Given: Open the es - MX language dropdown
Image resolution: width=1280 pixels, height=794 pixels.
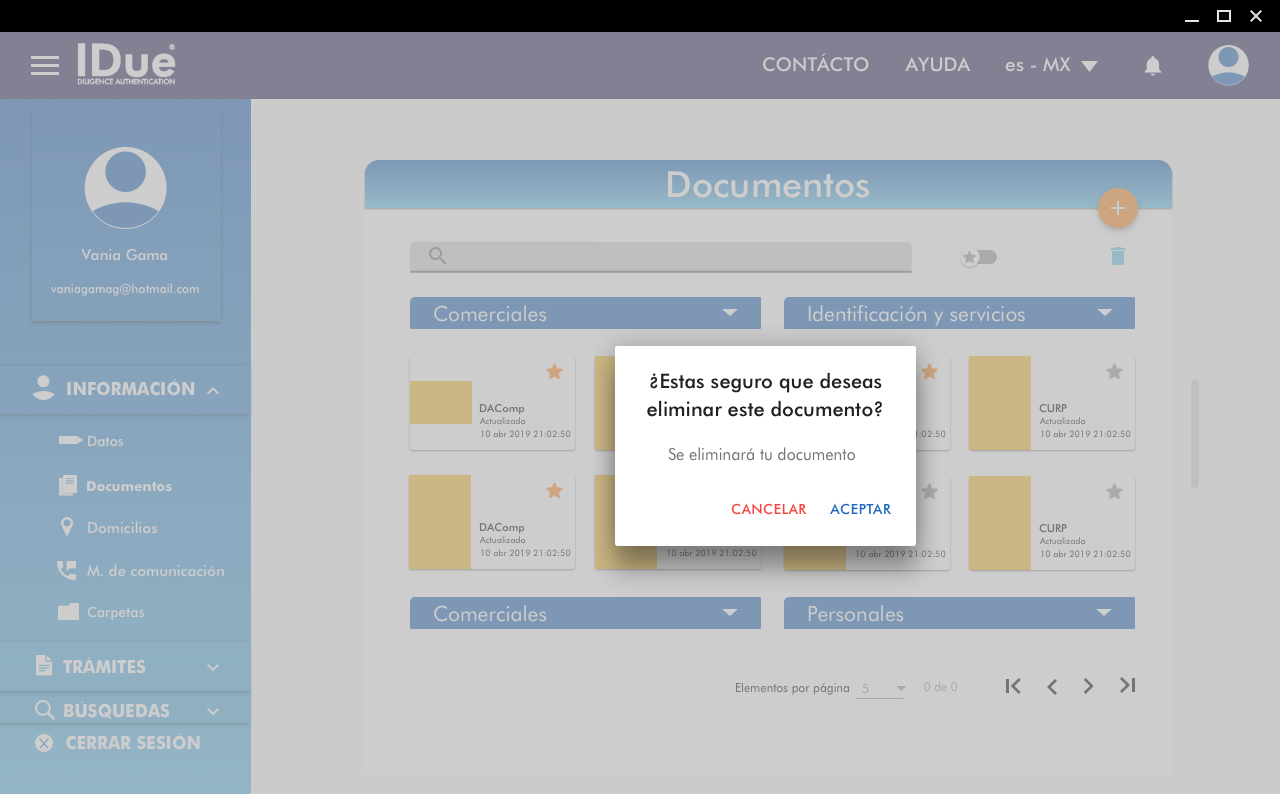Looking at the screenshot, I should click(1051, 65).
